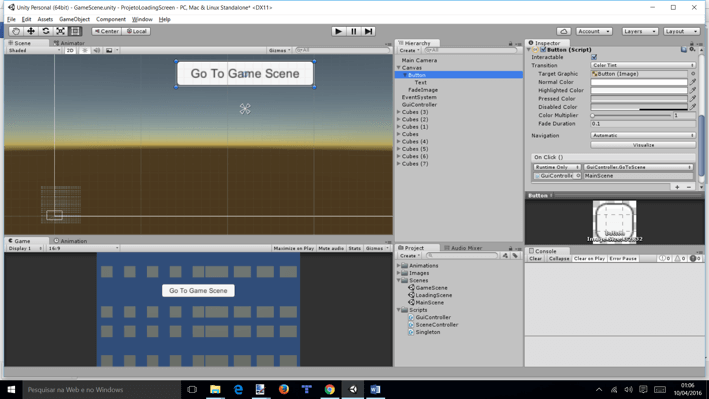This screenshot has height=399, width=709.
Task: Open Chrome from taskbar
Action: [x=330, y=390]
